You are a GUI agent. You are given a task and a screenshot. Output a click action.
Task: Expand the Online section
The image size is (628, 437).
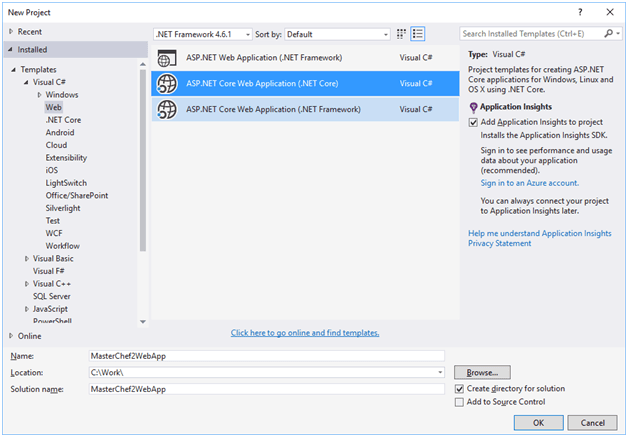(x=11, y=336)
